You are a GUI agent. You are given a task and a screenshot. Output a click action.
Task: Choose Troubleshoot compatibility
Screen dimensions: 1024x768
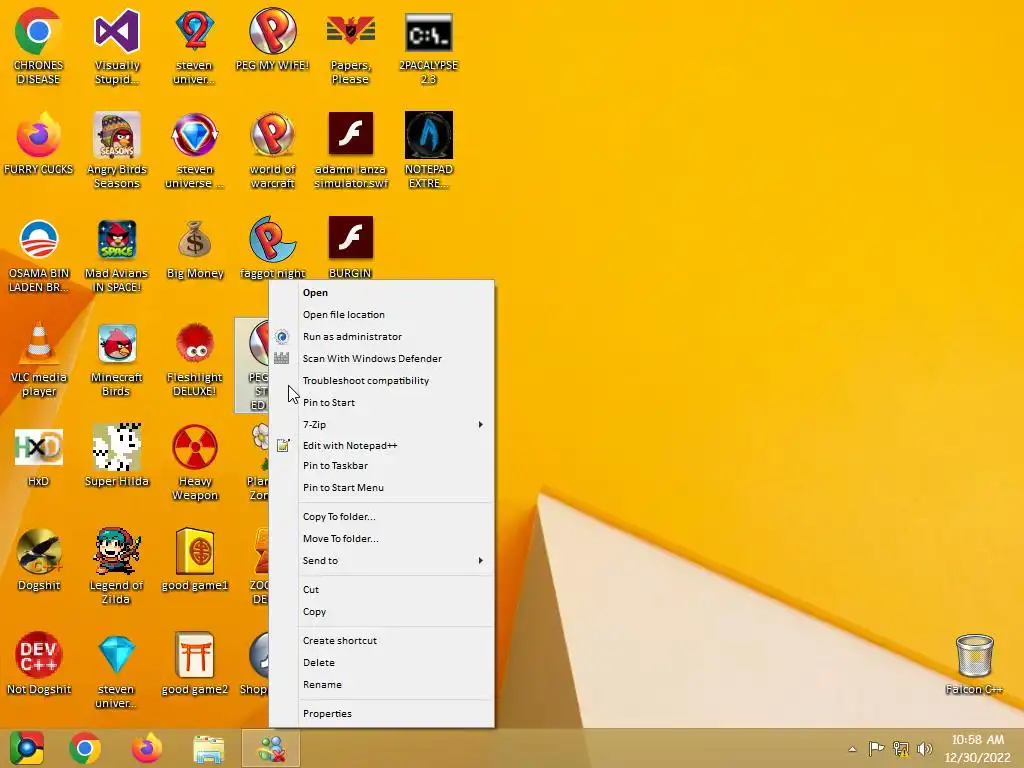point(382,381)
